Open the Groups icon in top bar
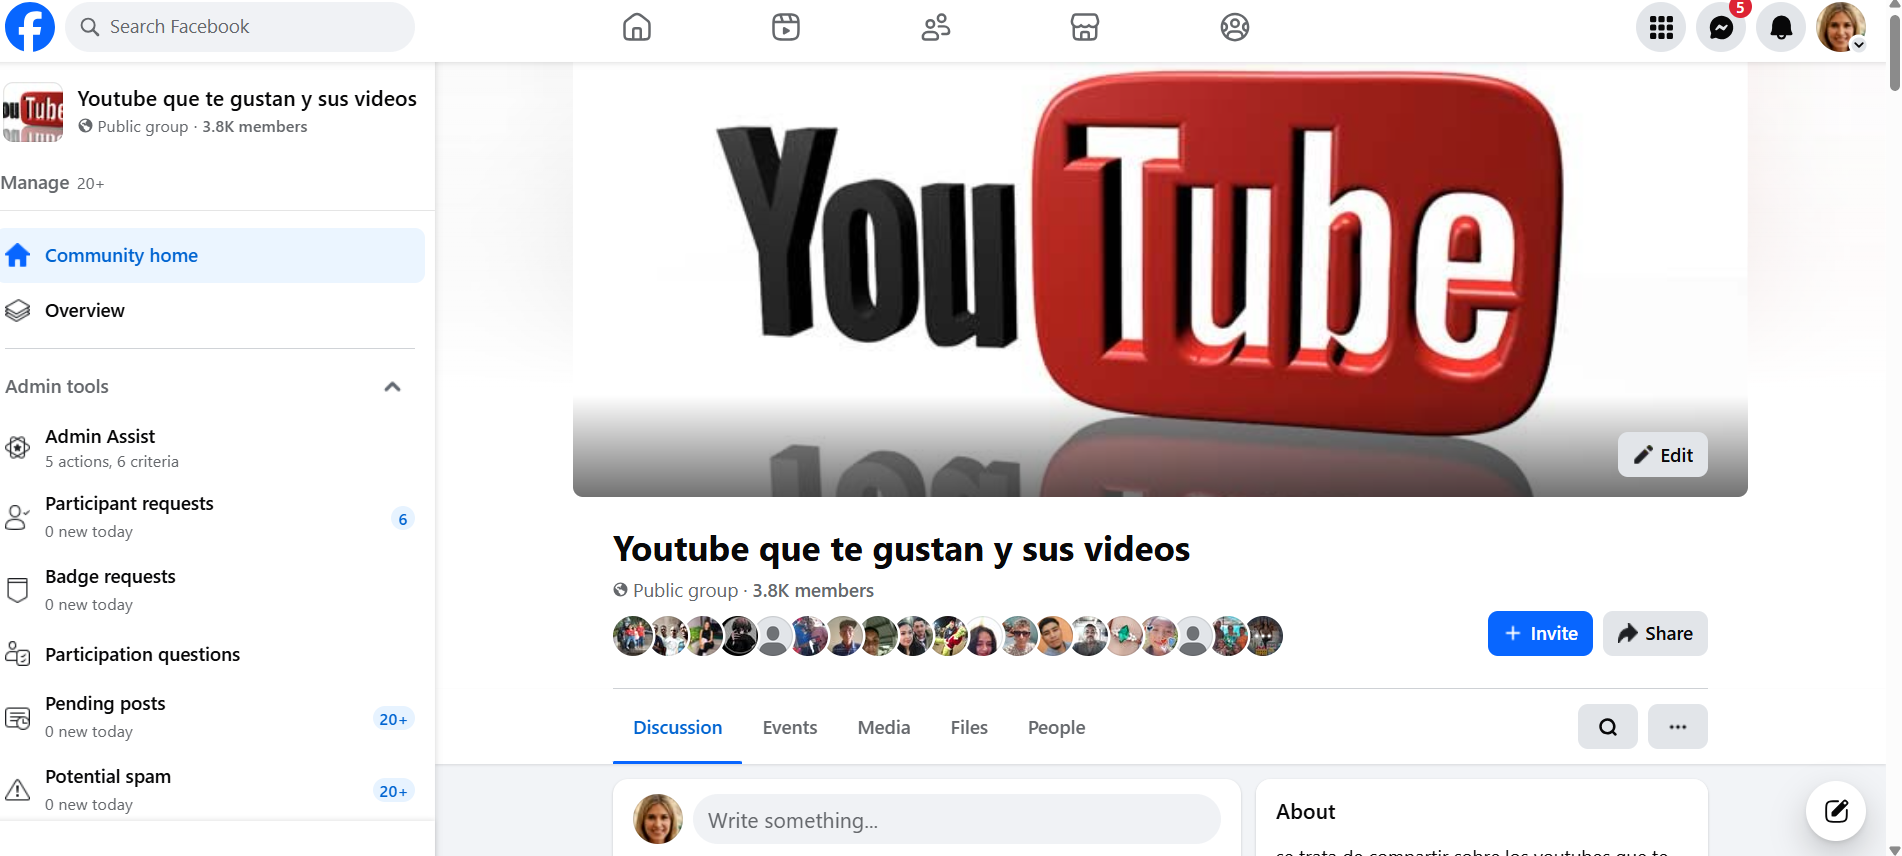The width and height of the screenshot is (1902, 856). pos(1235,27)
